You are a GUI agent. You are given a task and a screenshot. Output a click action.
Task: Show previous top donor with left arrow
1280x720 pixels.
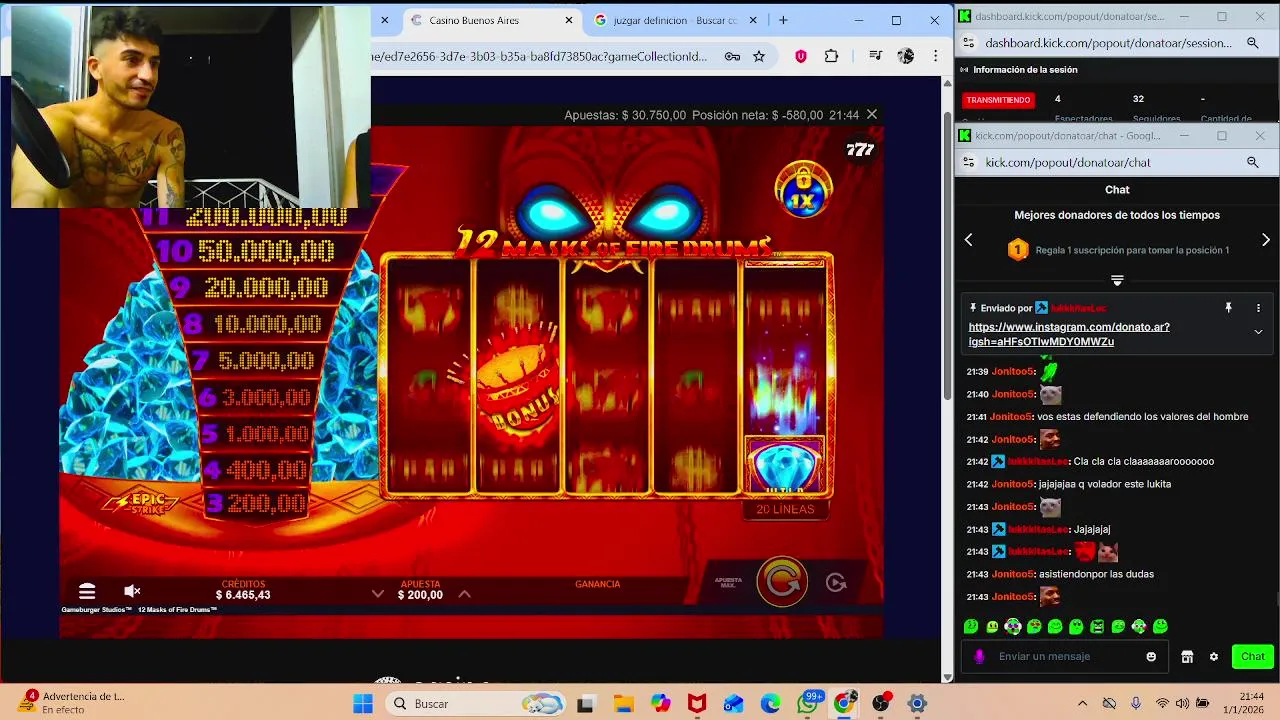pos(968,240)
